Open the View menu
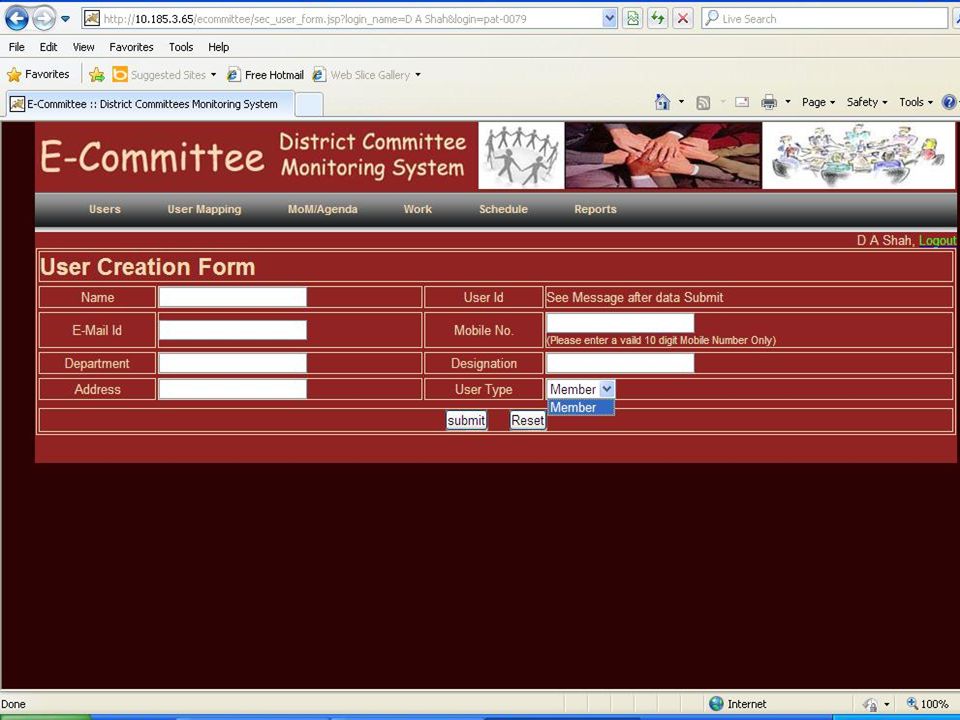Viewport: 960px width, 720px height. coord(83,47)
